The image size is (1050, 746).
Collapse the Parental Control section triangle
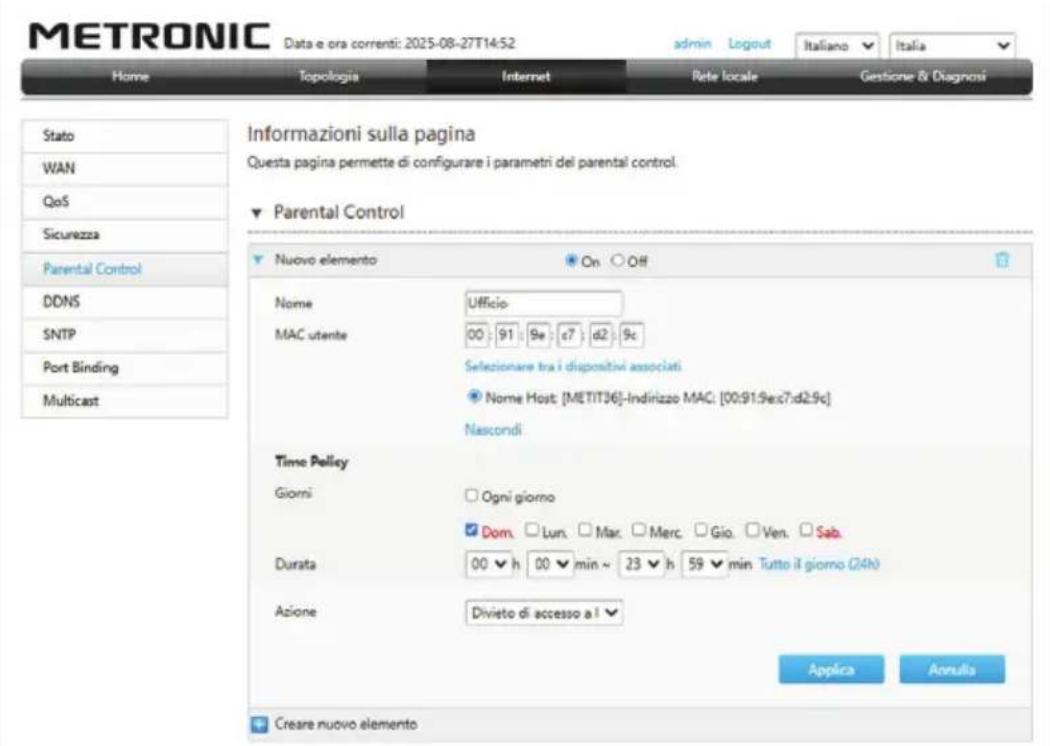coord(256,213)
